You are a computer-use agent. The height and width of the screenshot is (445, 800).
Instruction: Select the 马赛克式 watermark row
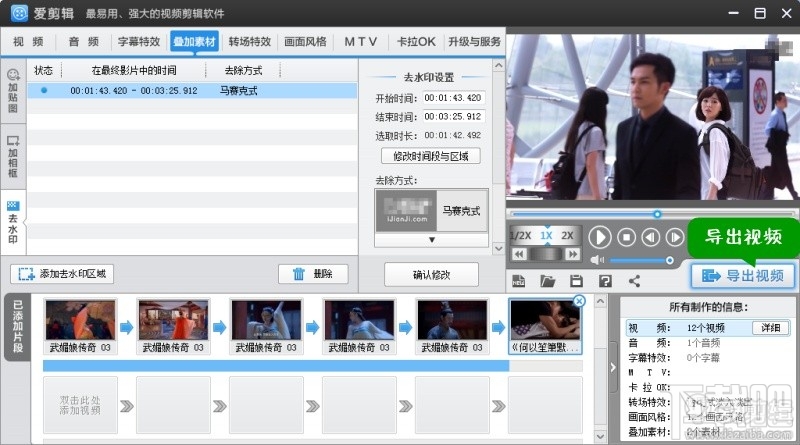pos(192,91)
